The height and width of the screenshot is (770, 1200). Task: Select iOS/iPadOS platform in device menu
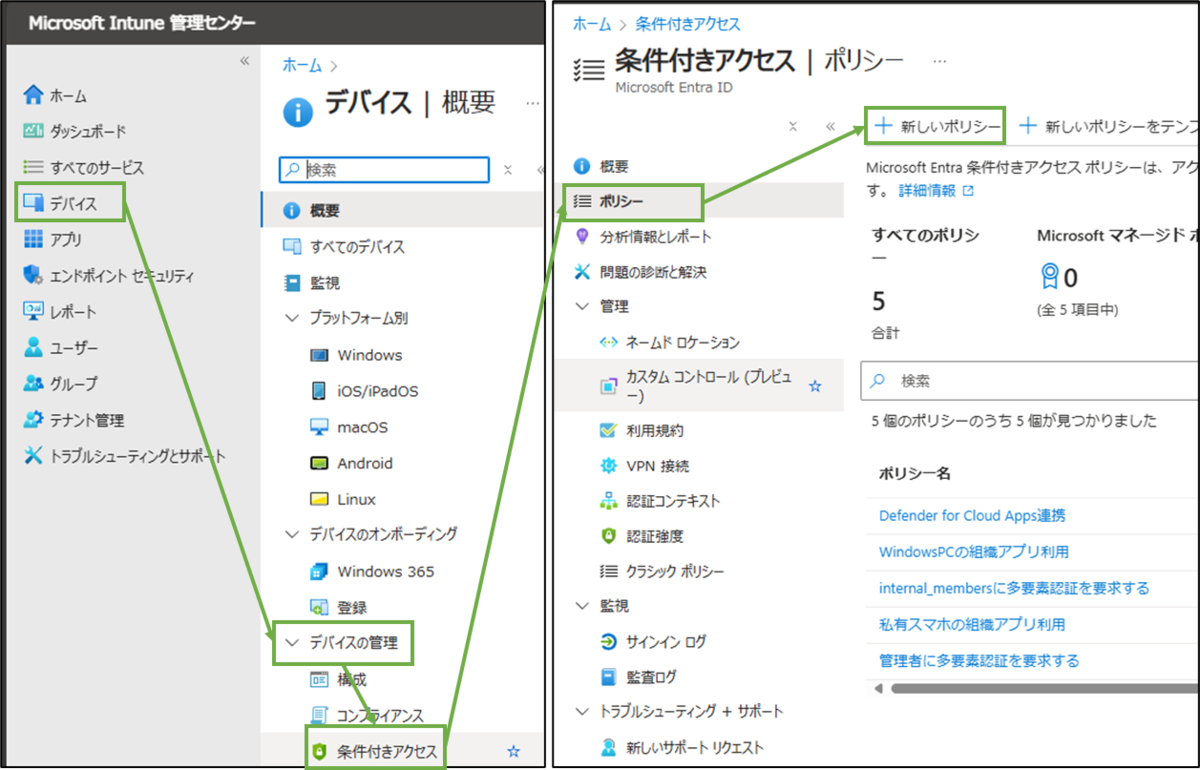click(365, 391)
